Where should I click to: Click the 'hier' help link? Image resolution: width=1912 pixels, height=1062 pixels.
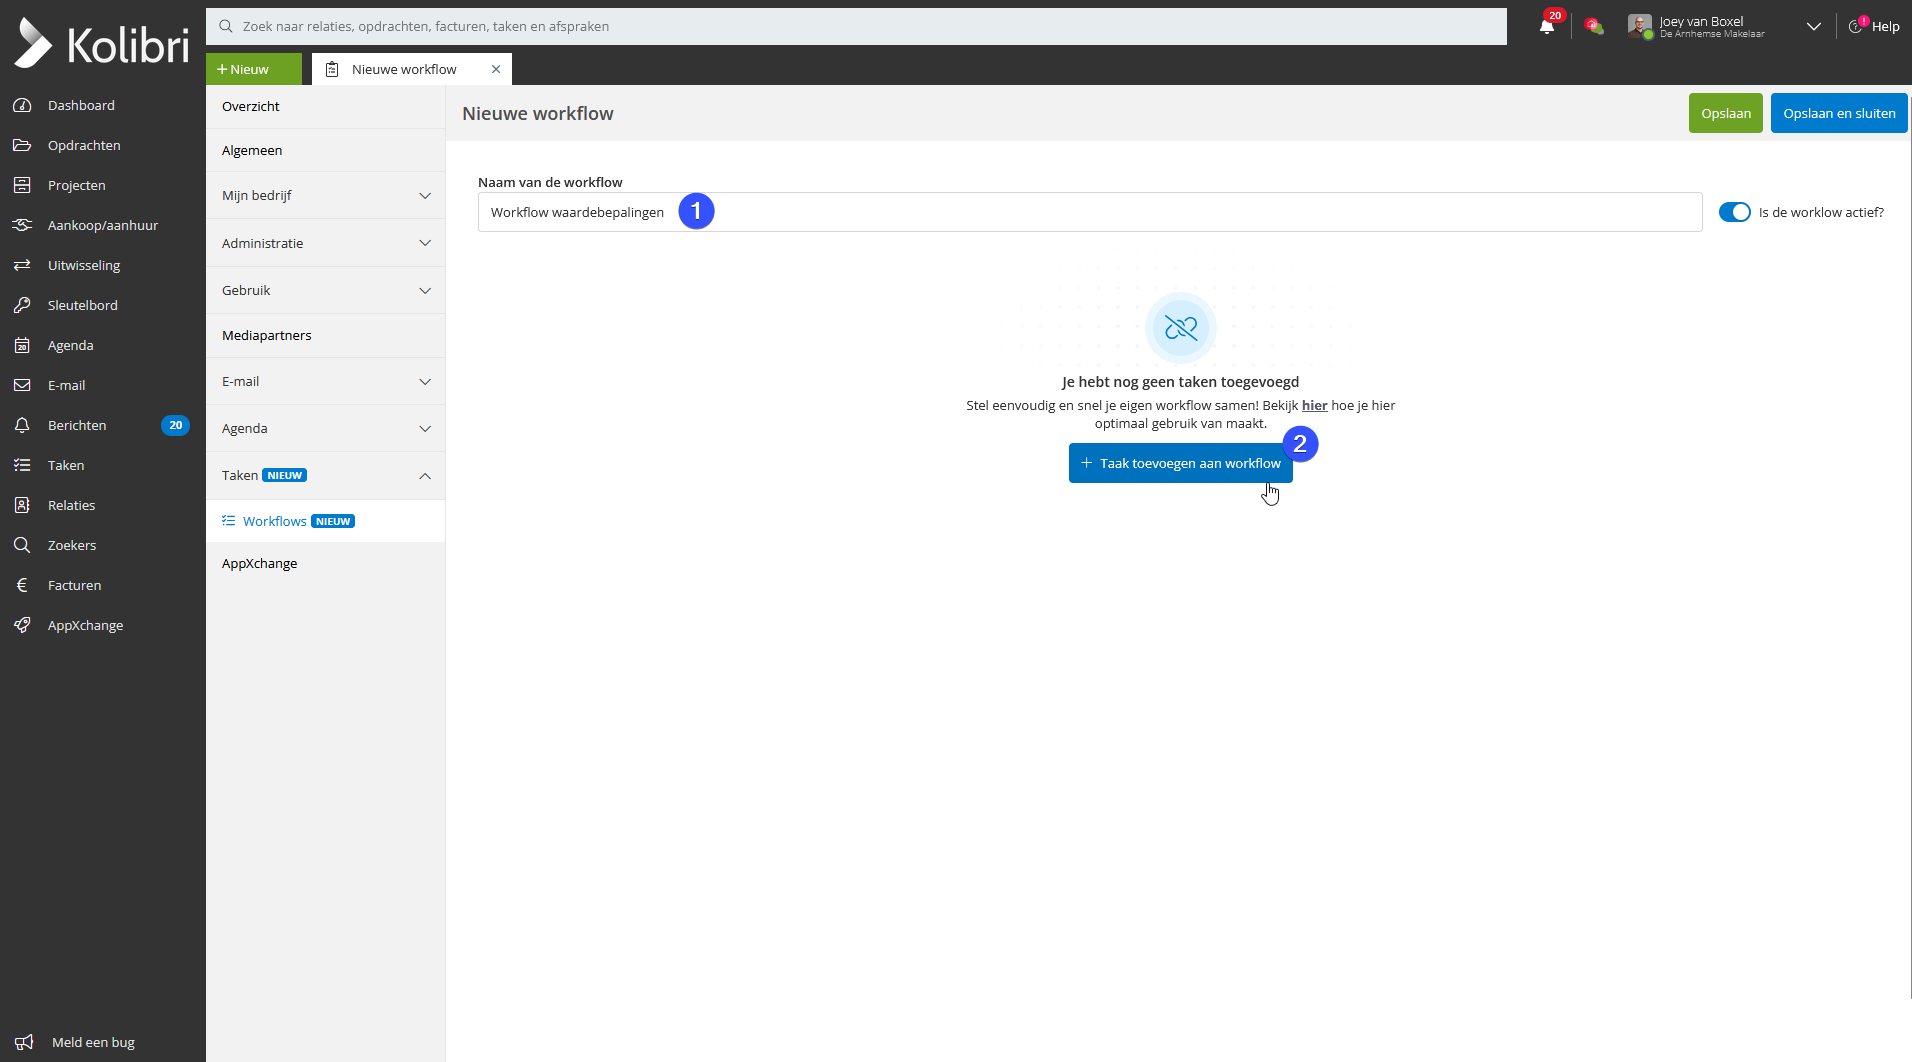[1314, 405]
